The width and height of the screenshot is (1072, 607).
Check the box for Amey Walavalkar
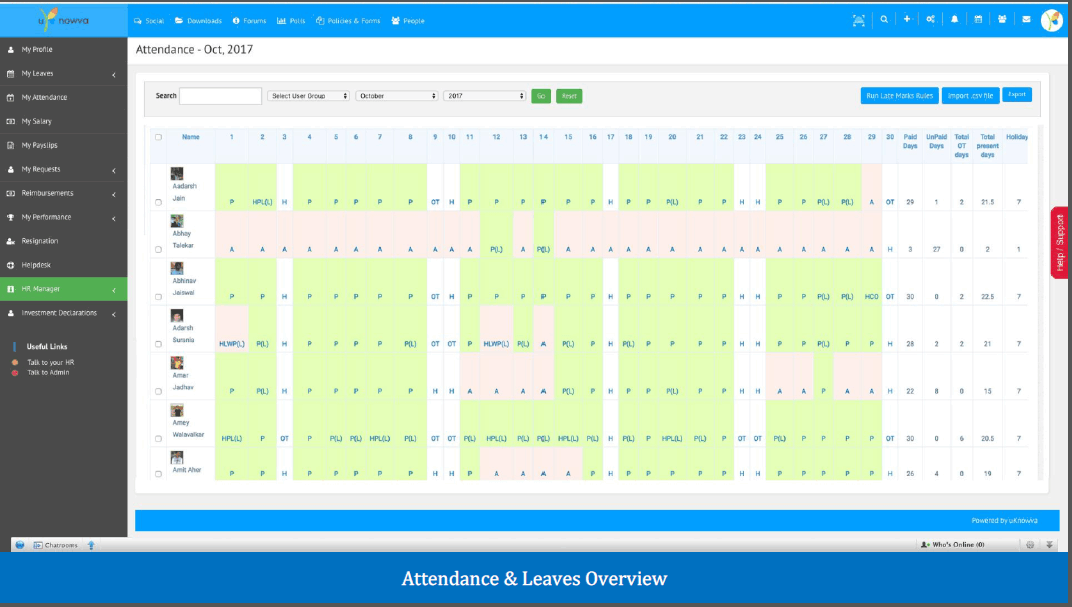[x=158, y=439]
